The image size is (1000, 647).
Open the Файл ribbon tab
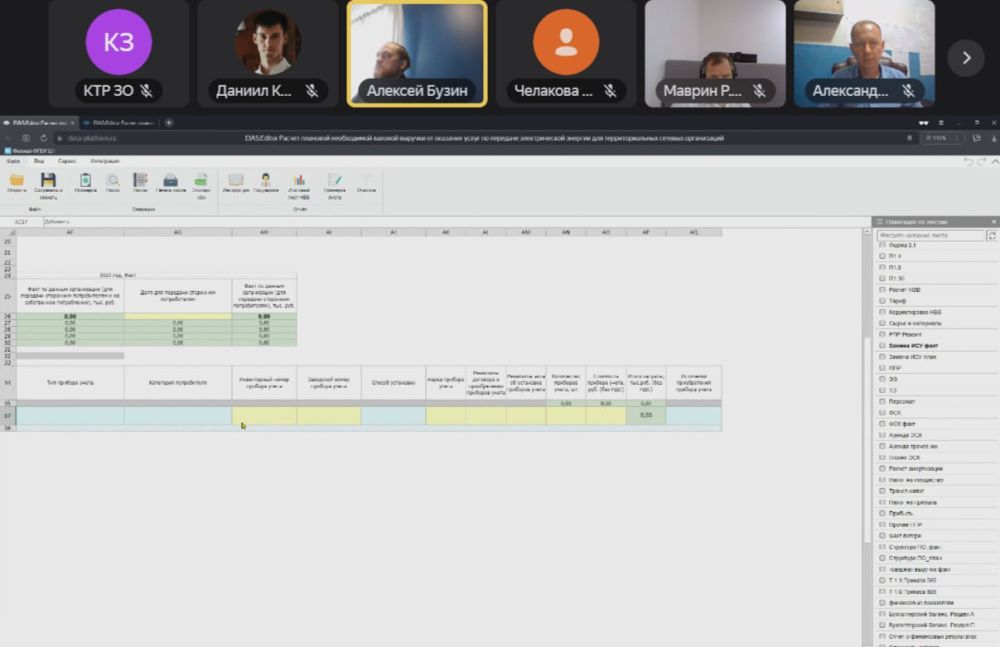(12, 160)
